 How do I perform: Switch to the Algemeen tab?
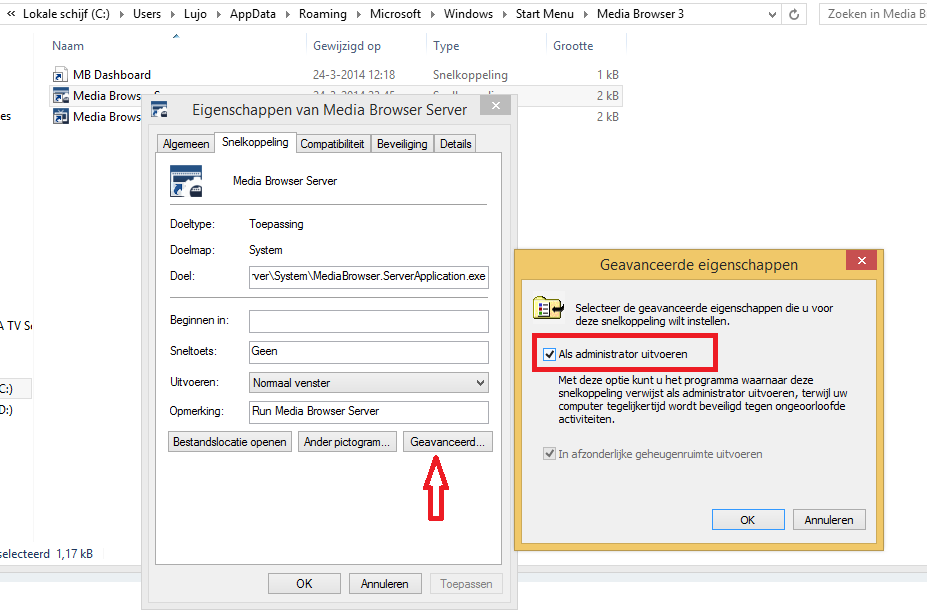click(186, 144)
